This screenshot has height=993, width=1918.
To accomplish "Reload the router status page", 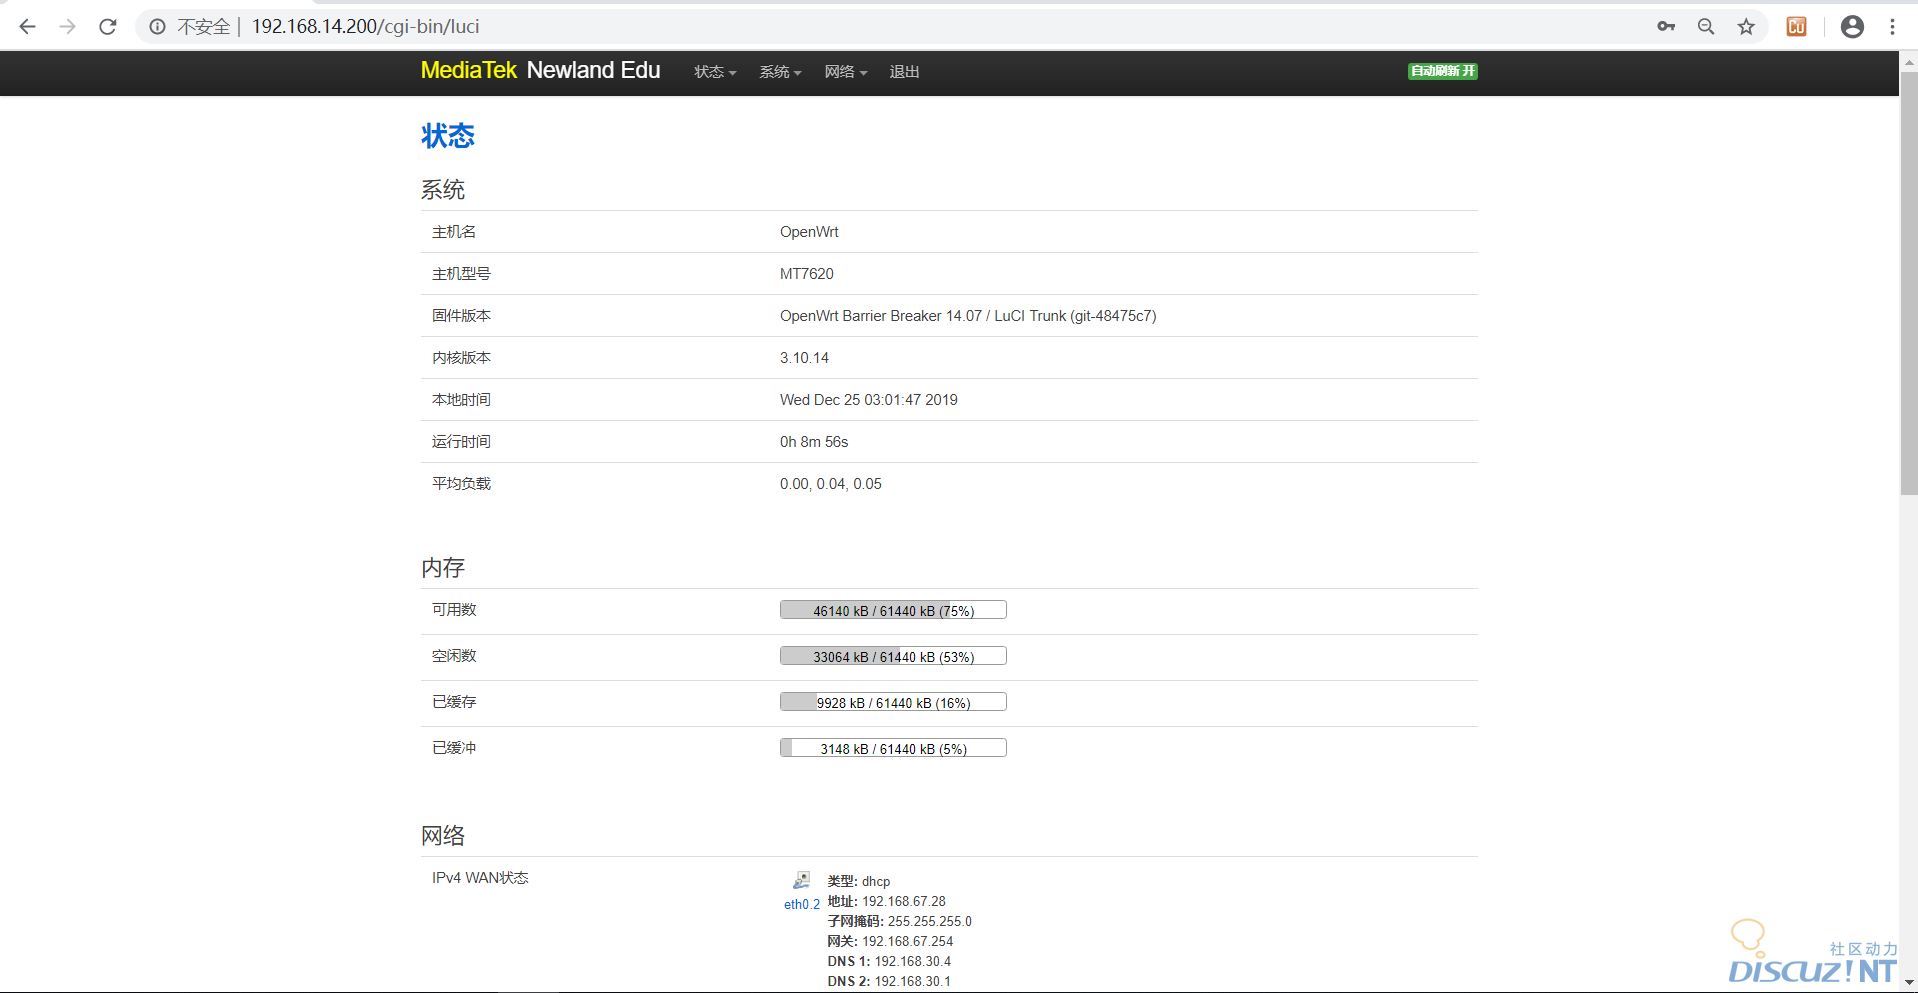I will click(108, 27).
